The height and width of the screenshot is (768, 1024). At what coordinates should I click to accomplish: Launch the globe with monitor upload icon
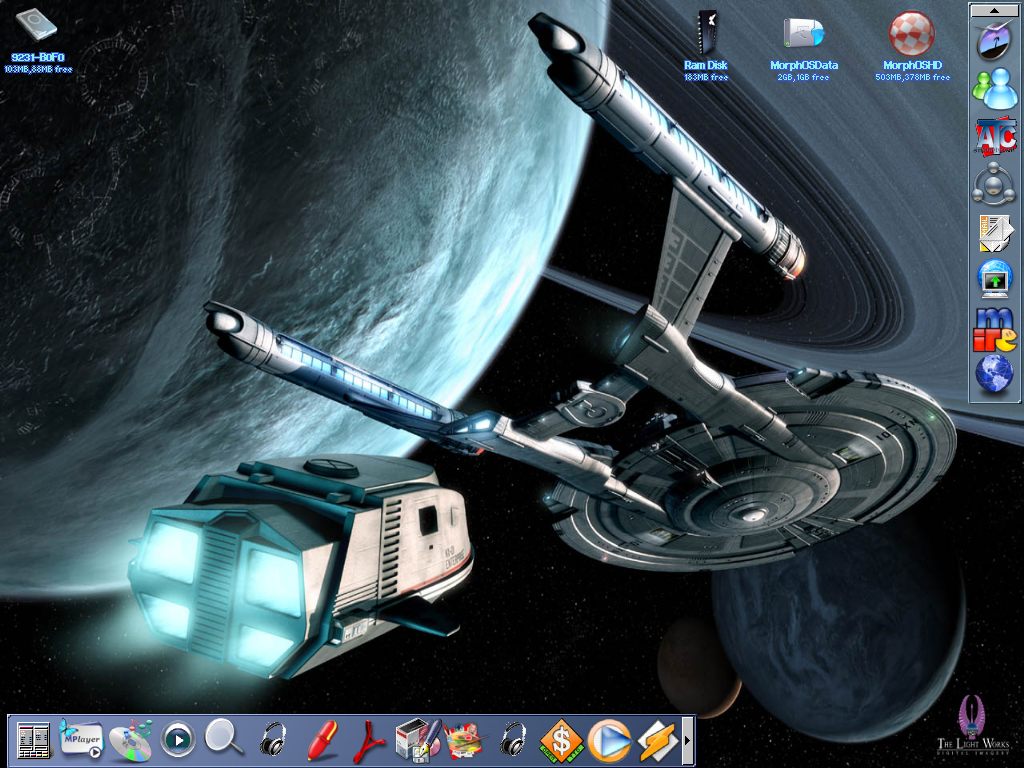click(995, 280)
